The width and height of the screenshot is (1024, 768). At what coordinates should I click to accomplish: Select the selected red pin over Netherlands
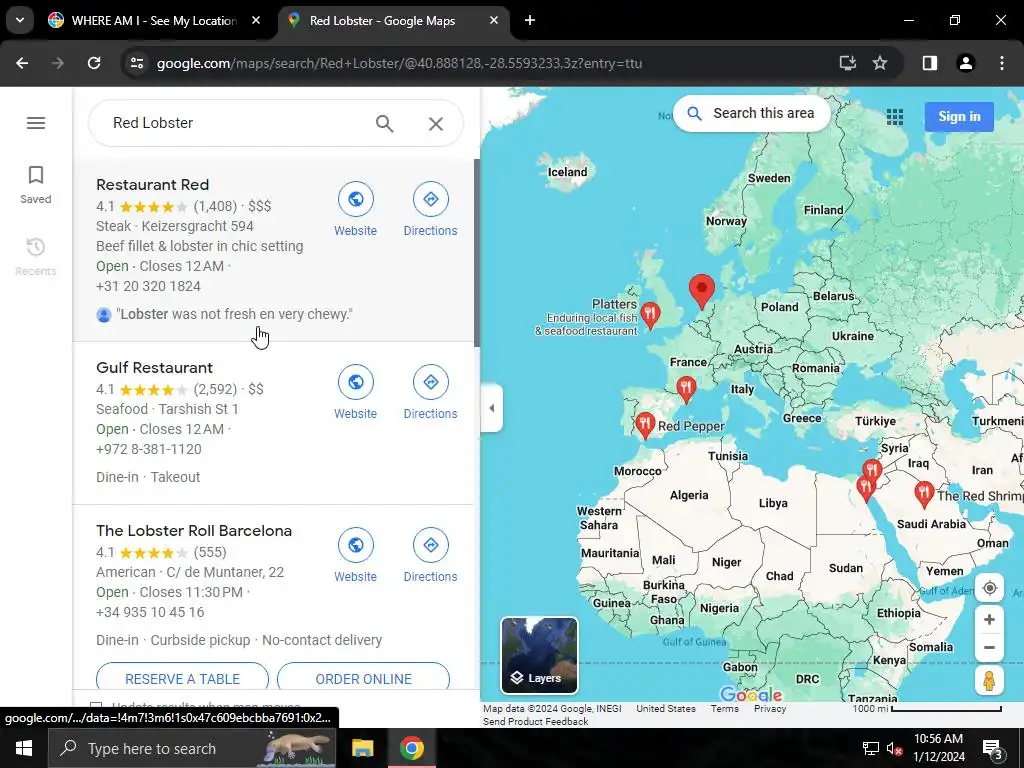click(702, 291)
